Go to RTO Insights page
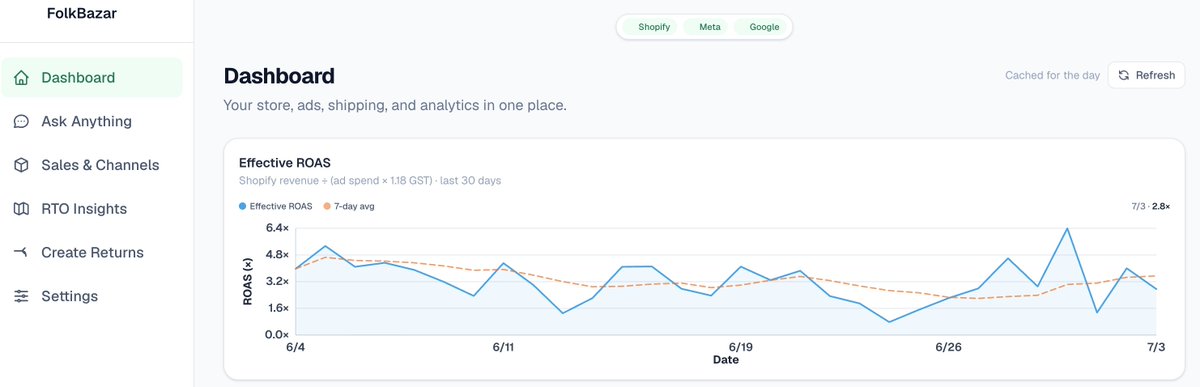This screenshot has width=1200, height=387. click(92, 209)
